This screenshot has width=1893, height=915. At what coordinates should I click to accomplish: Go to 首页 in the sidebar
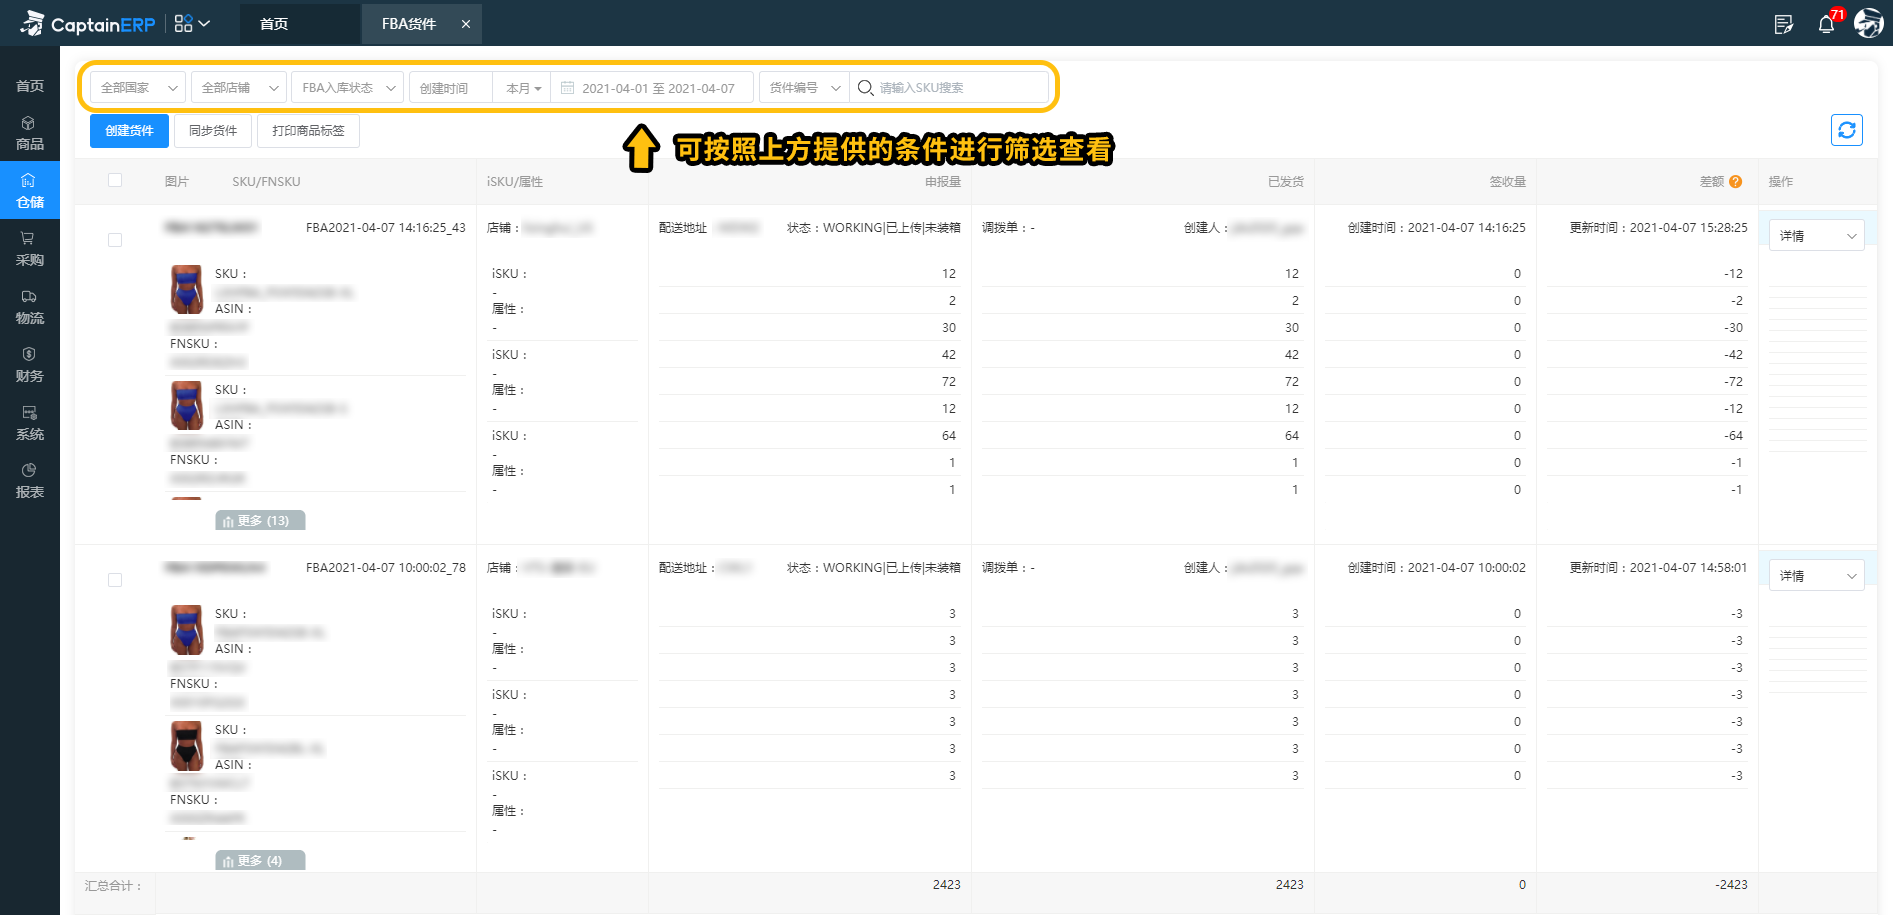(29, 86)
